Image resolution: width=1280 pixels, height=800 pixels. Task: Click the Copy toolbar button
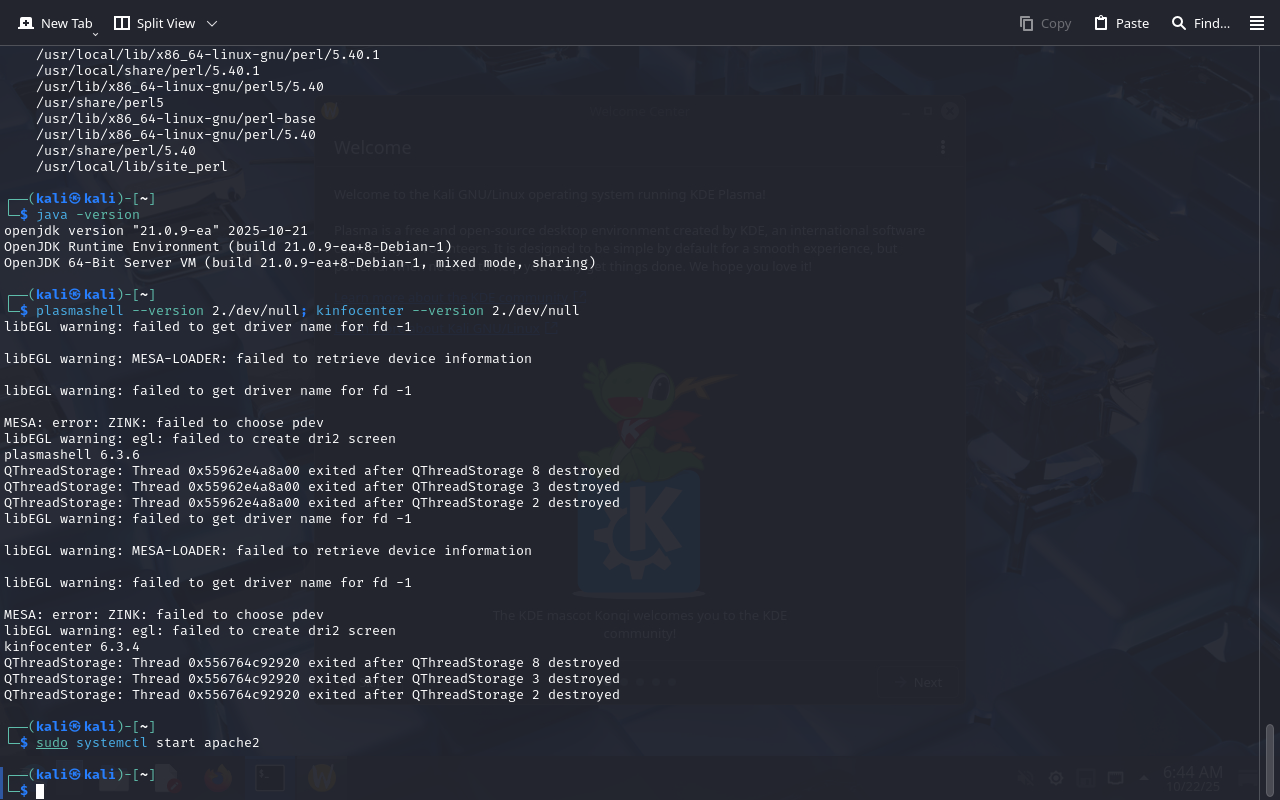click(1045, 23)
